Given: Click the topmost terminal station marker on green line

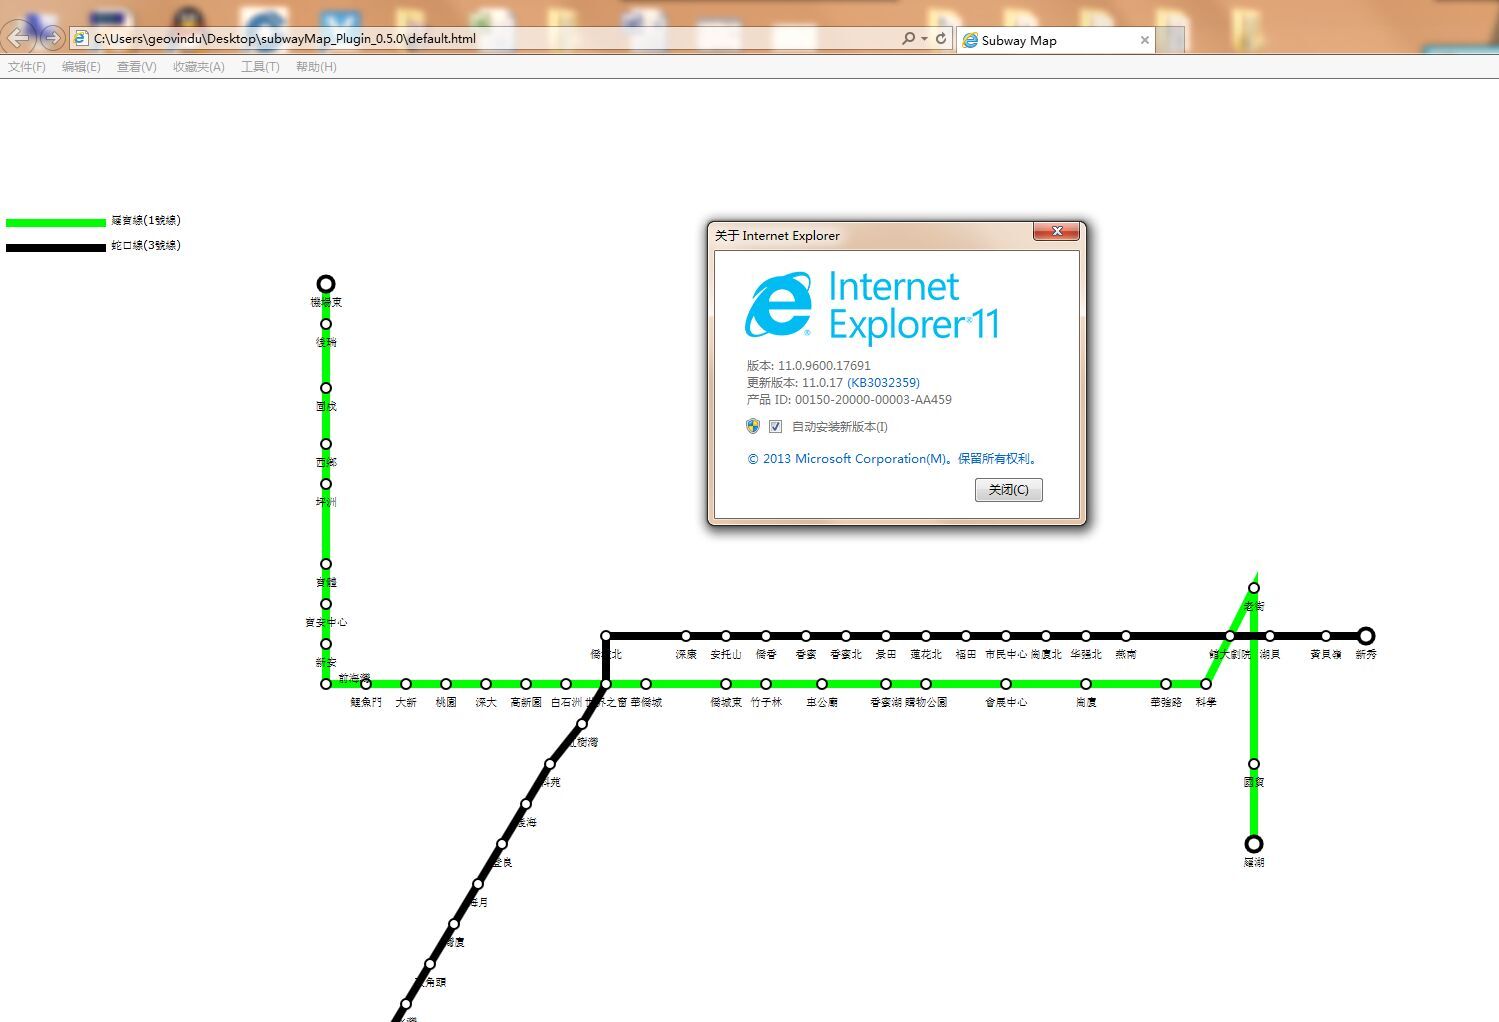Looking at the screenshot, I should 326,284.
